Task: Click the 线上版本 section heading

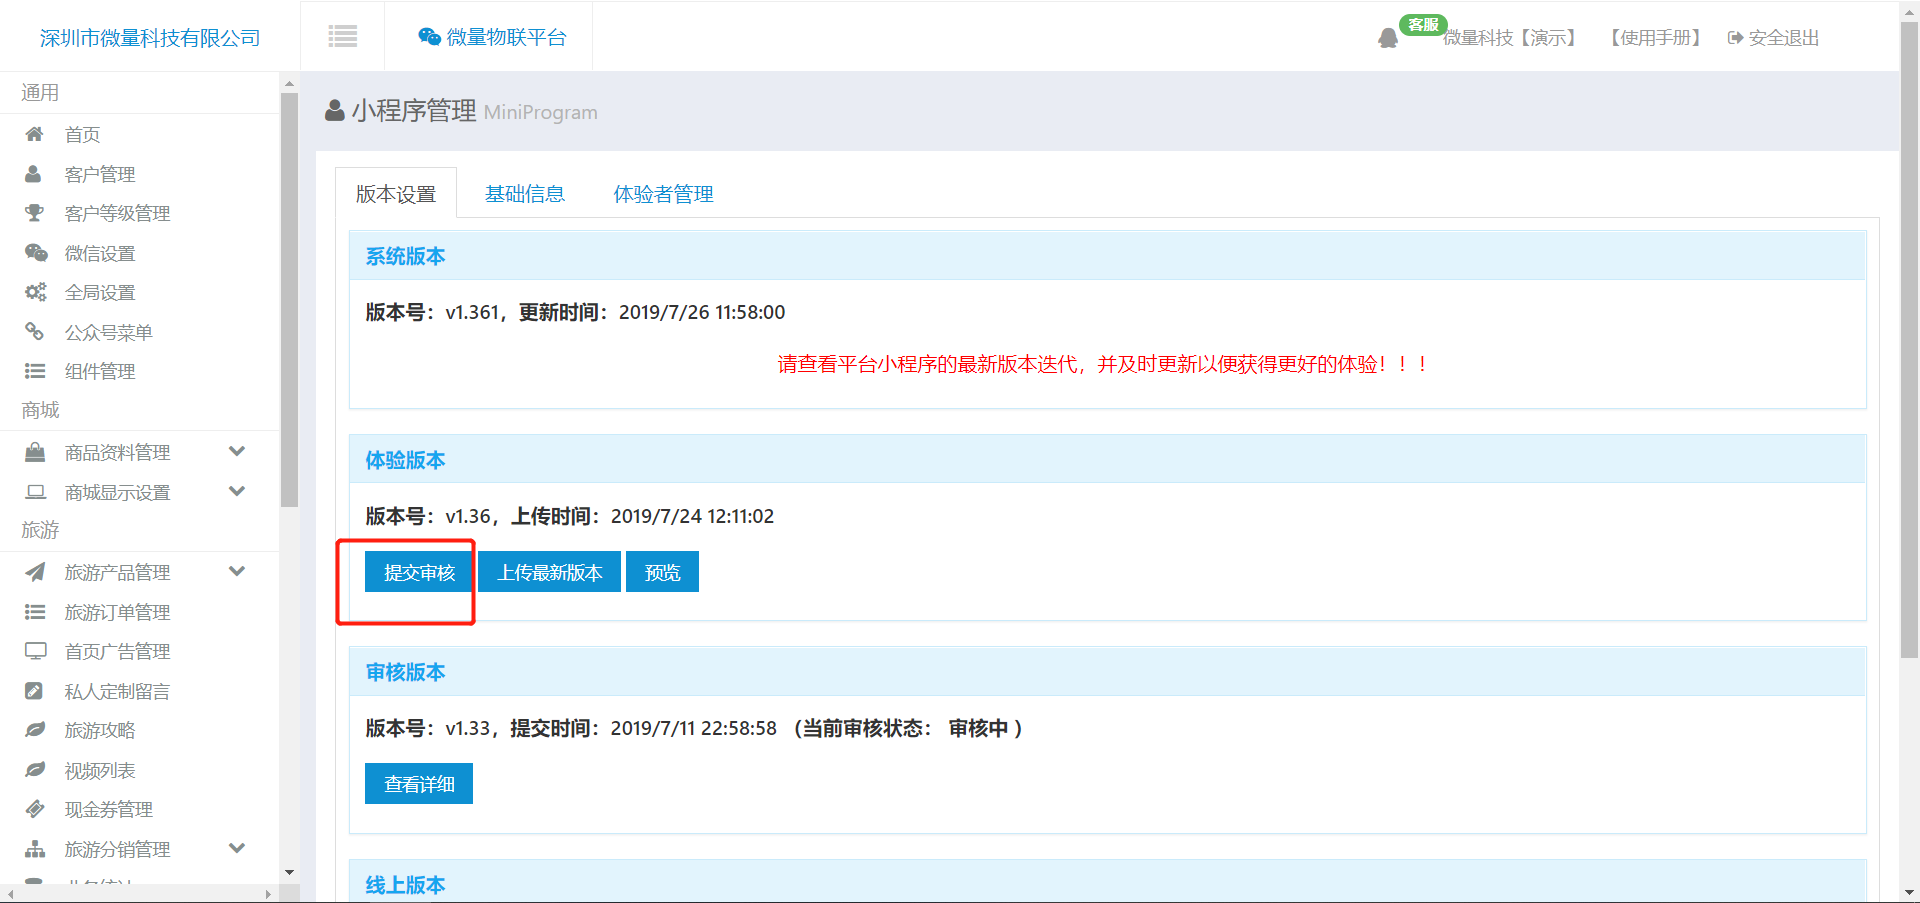Action: click(405, 885)
